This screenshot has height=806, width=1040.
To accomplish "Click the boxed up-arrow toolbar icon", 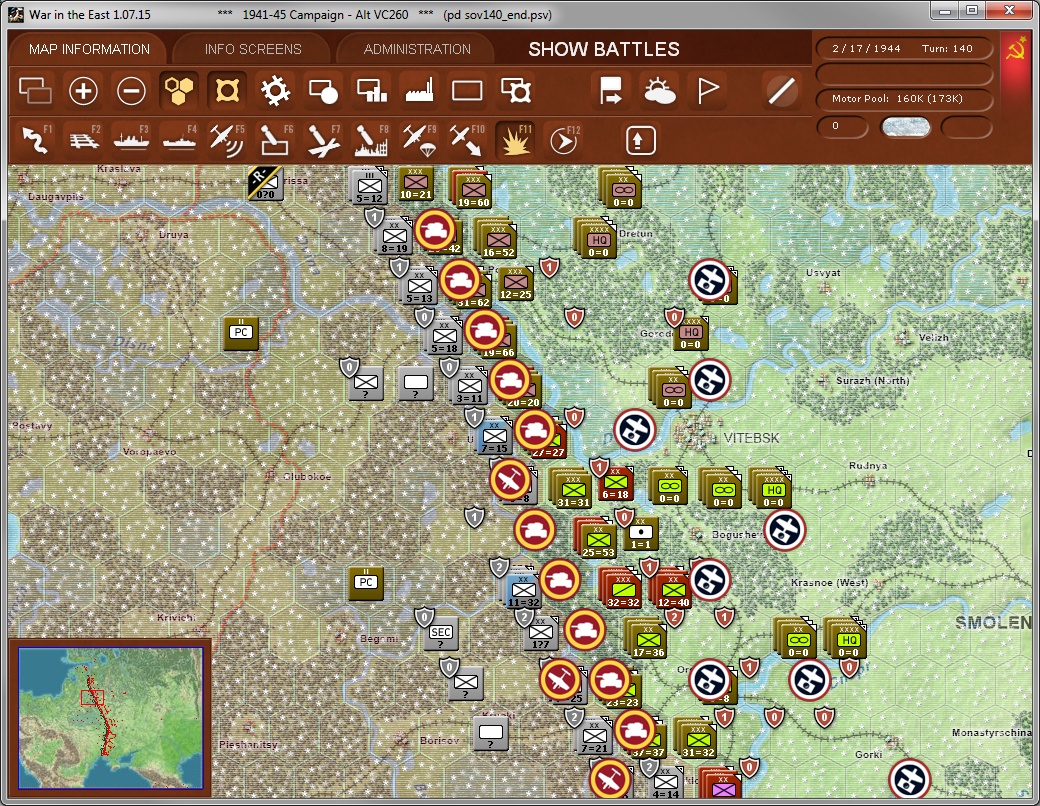I will tap(640, 140).
